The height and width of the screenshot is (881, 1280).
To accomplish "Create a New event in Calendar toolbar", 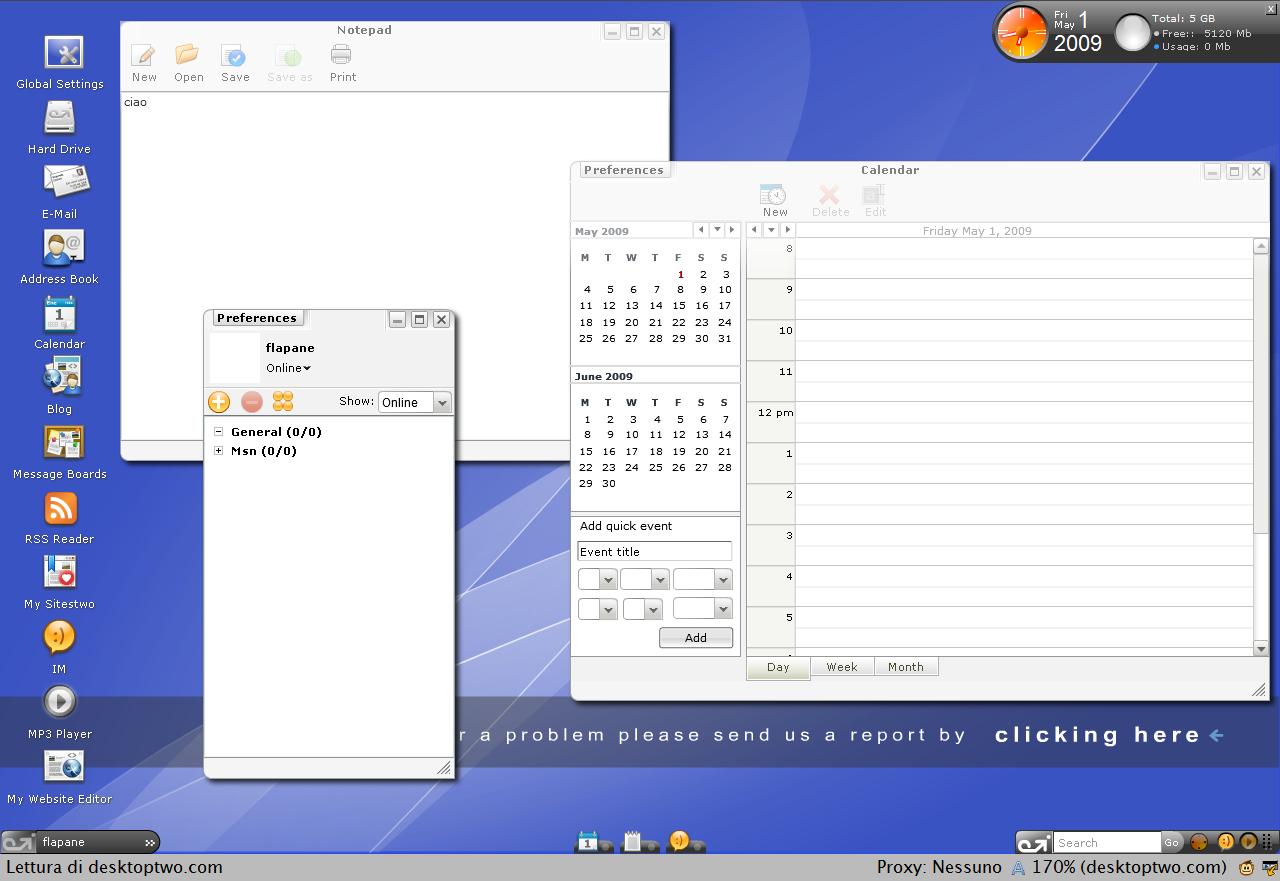I will 774,200.
